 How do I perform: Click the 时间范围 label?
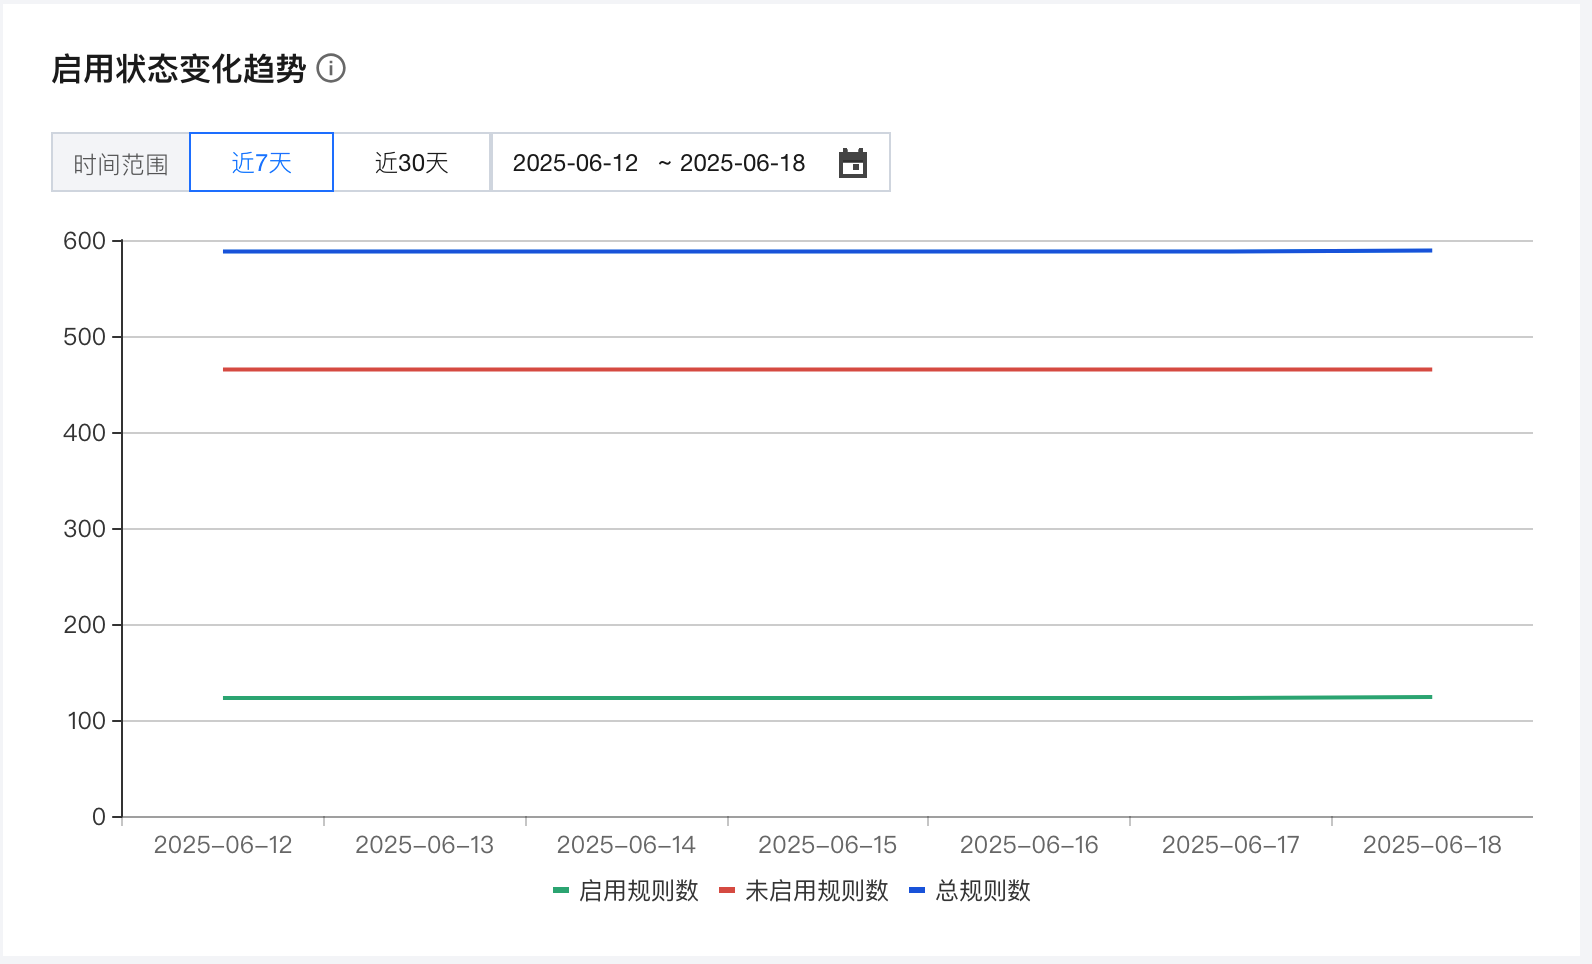click(120, 164)
